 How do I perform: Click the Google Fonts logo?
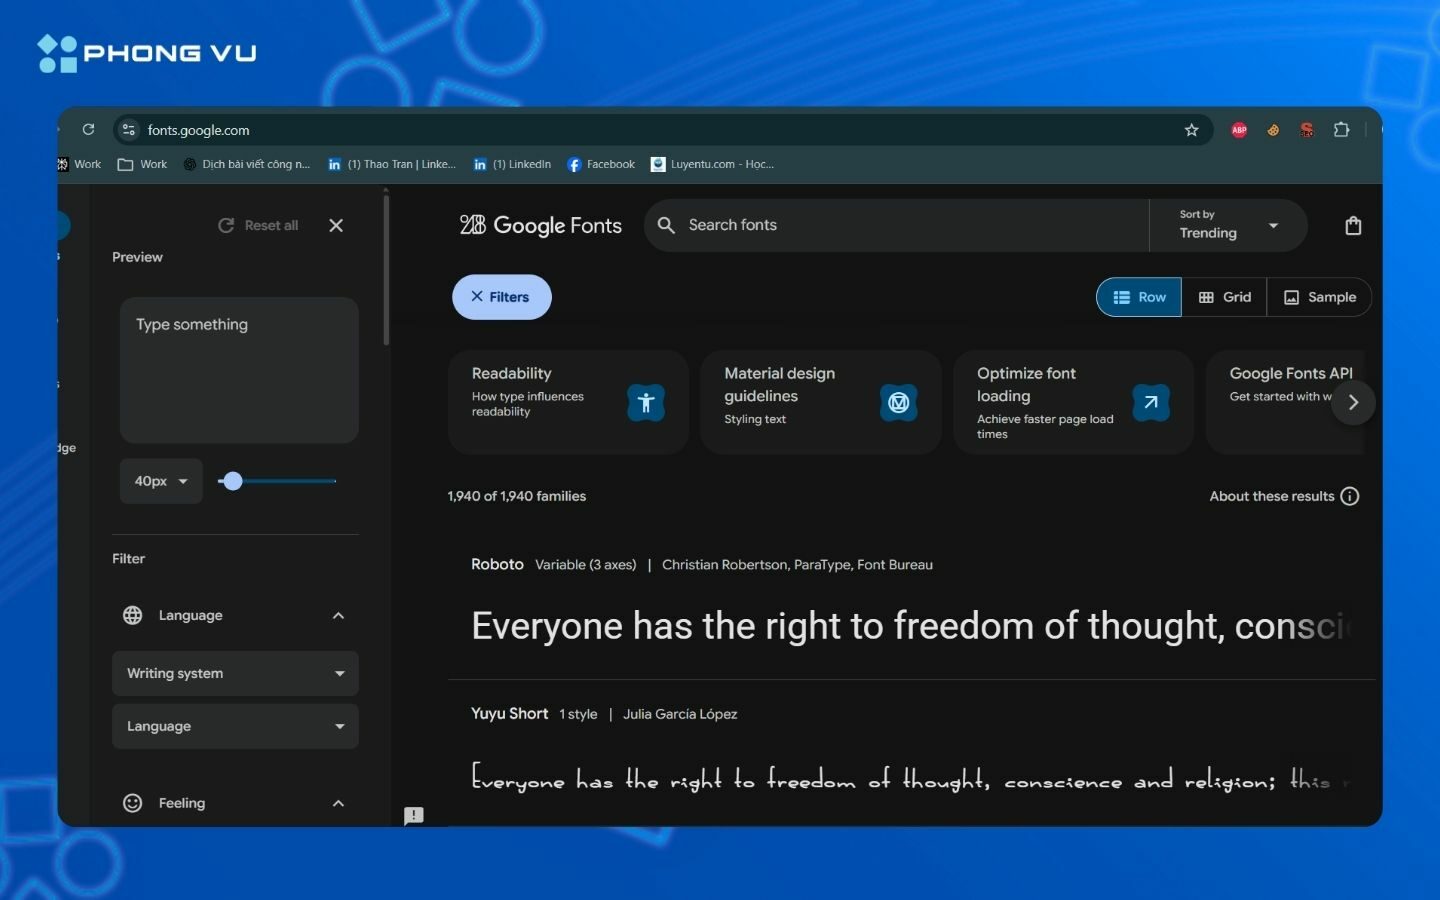540,226
